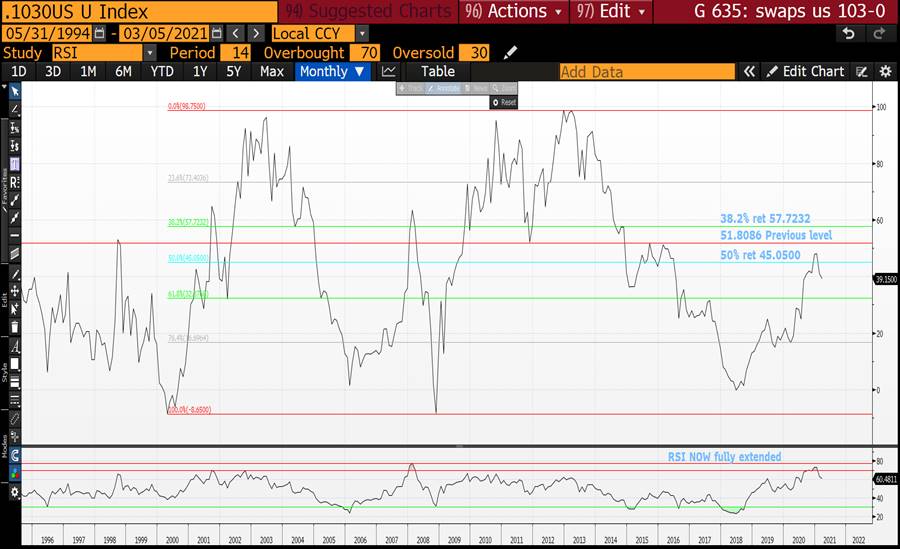Click the redo arrow icon

click(x=878, y=33)
